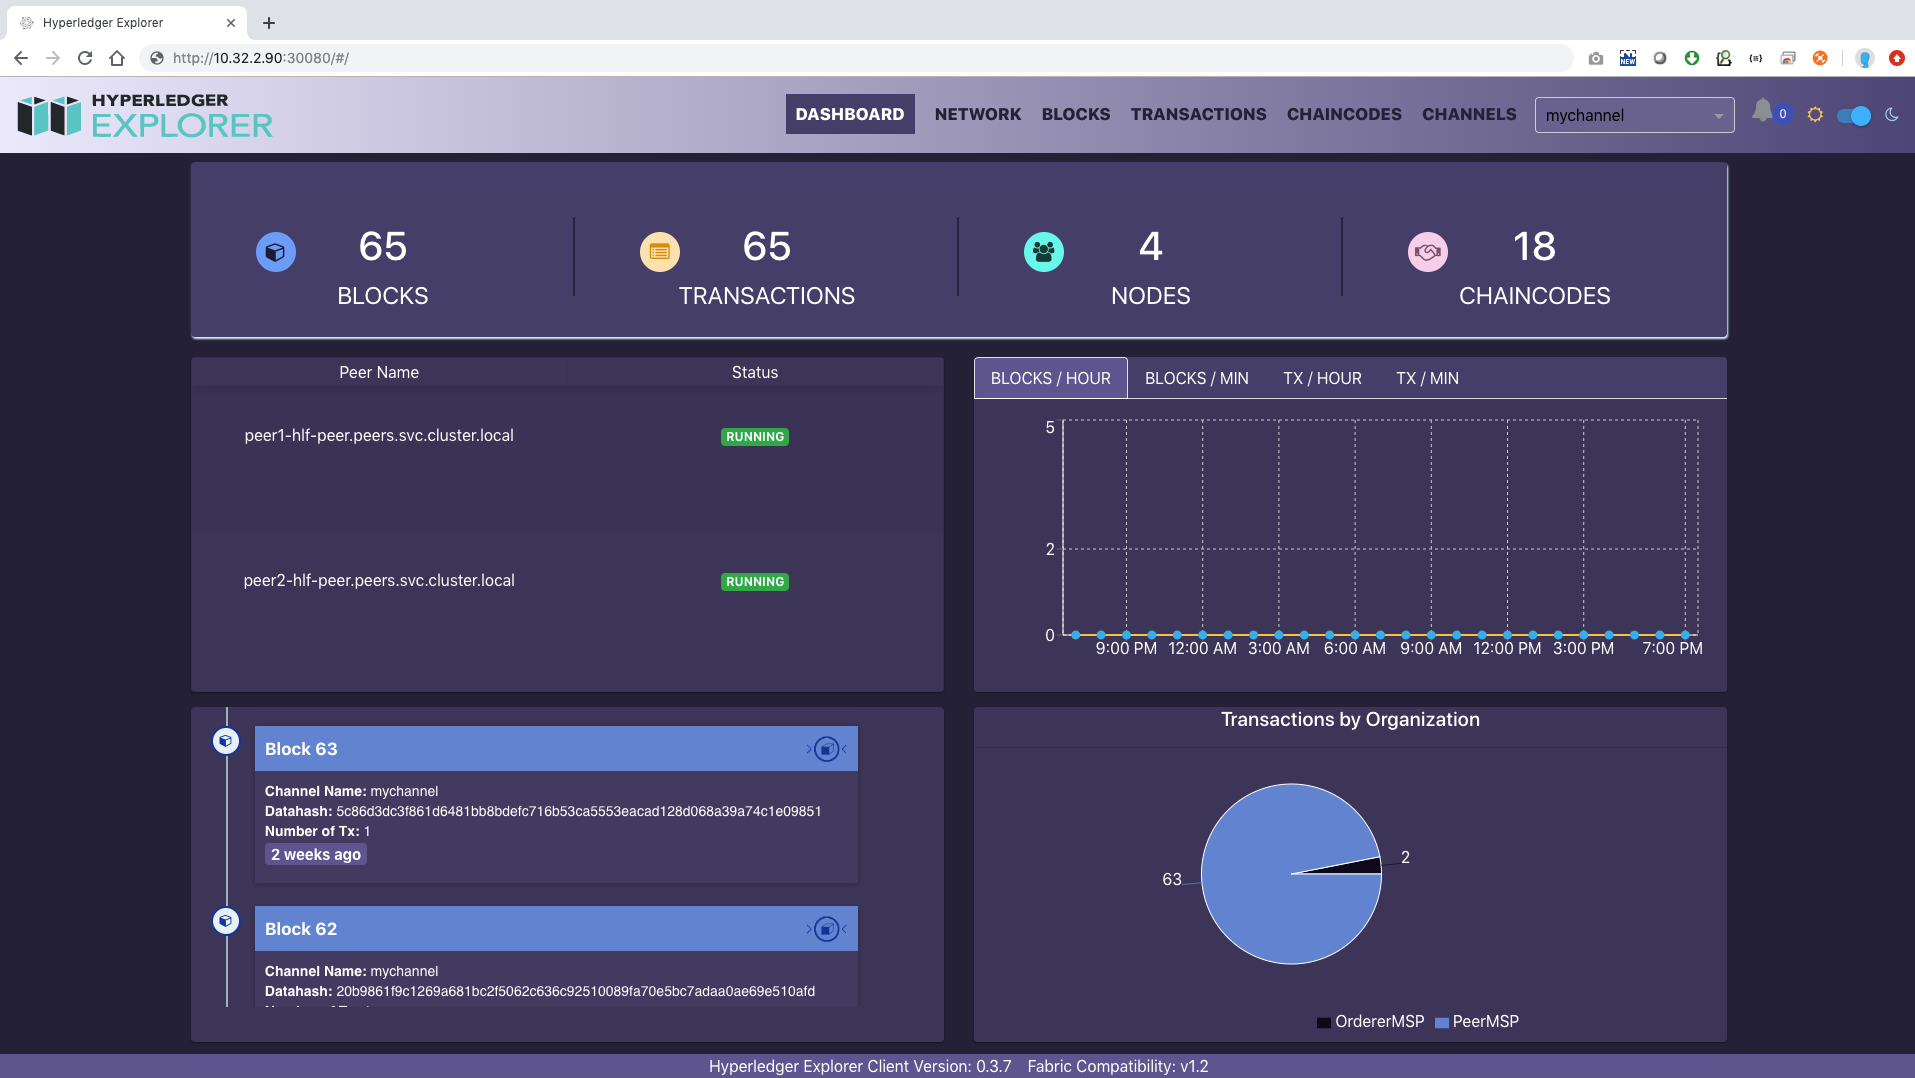The height and width of the screenshot is (1078, 1915).
Task: Open Block 62 details via cube icon
Action: pos(824,928)
